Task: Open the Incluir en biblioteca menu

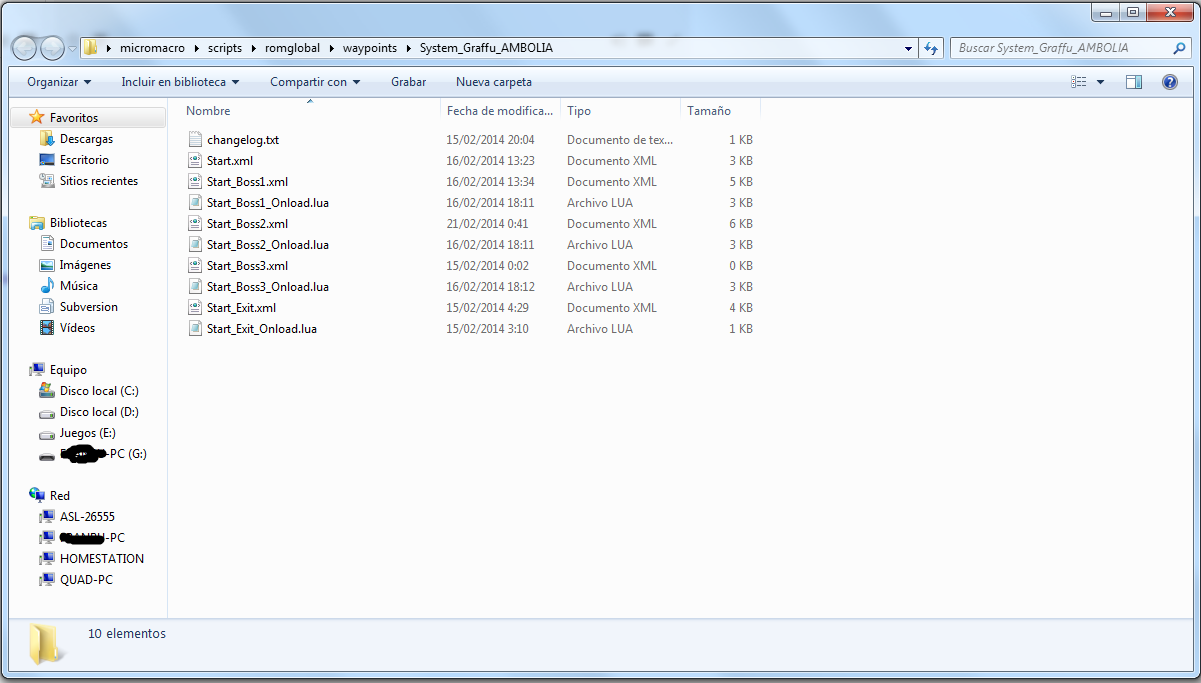Action: pos(180,82)
